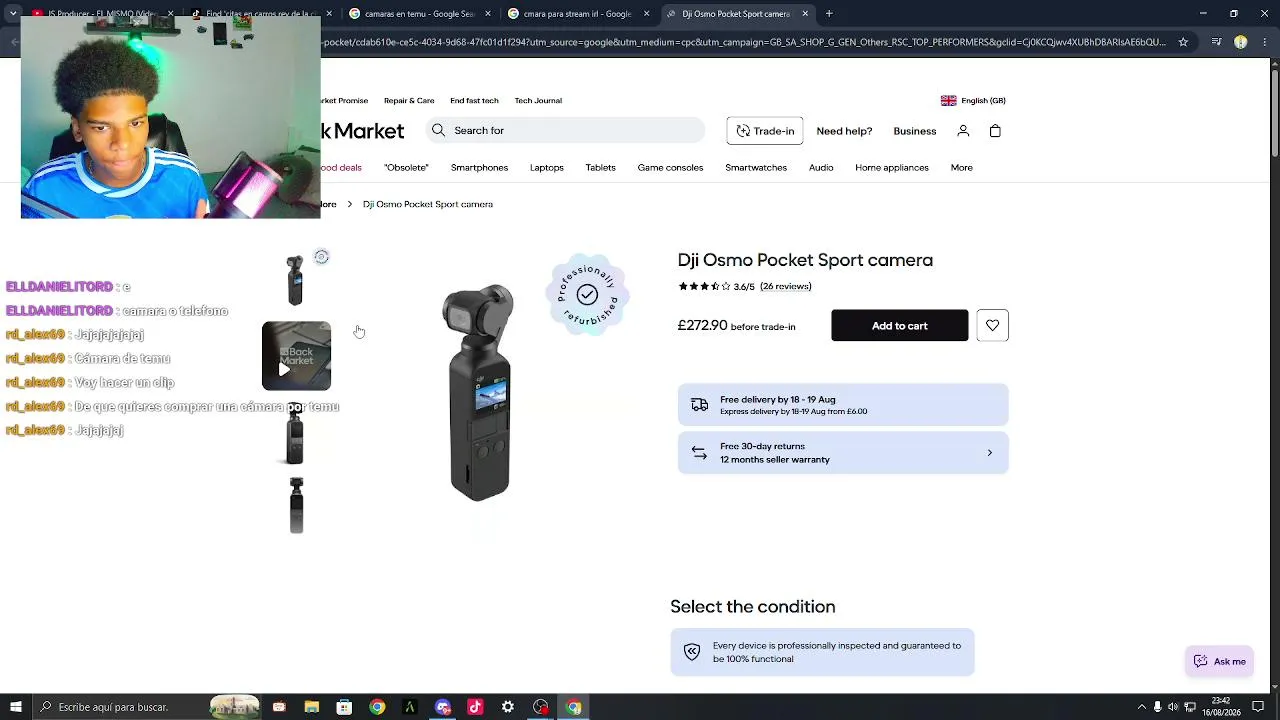Select first product thumbnail
The image size is (1280, 720).
[x=295, y=281]
